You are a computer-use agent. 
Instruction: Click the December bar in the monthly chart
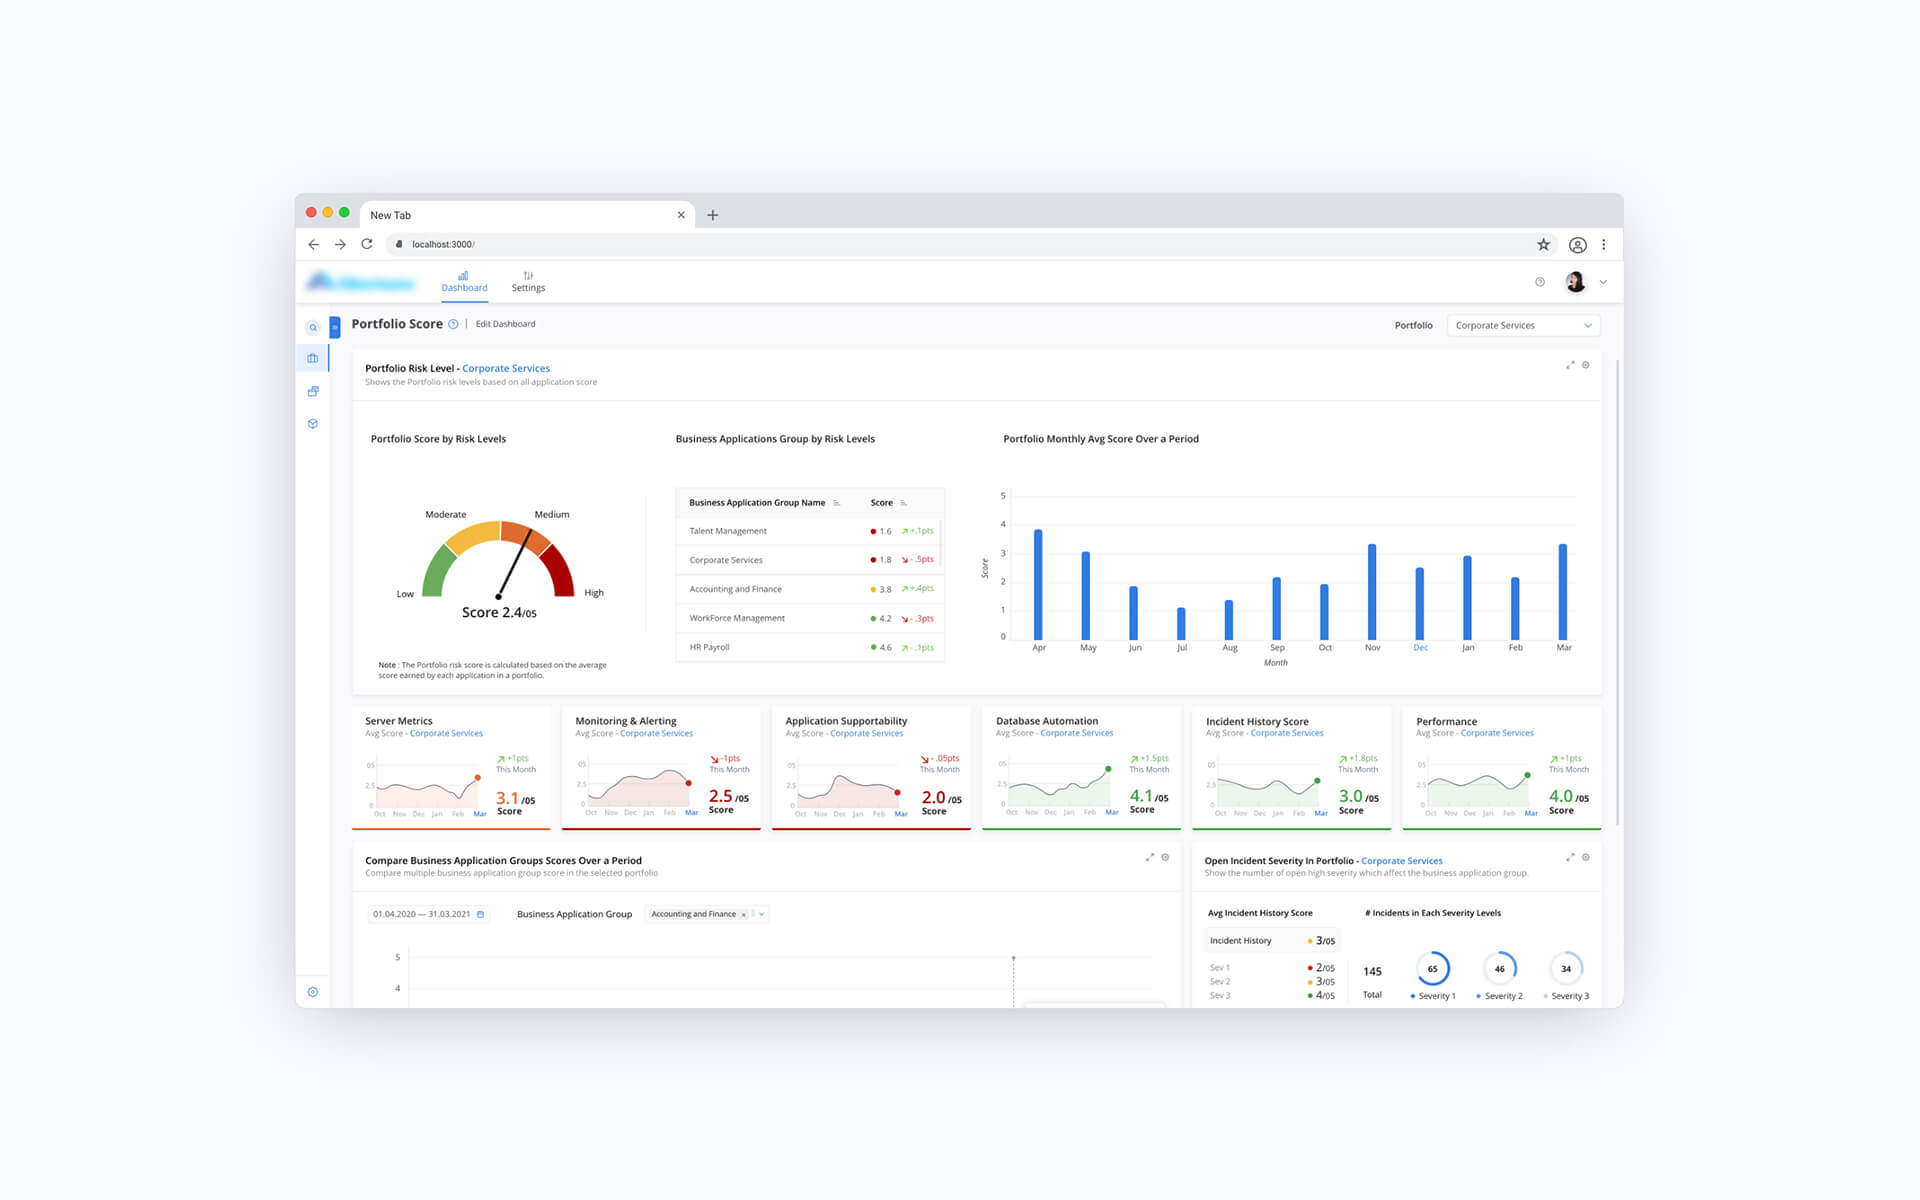(1419, 603)
